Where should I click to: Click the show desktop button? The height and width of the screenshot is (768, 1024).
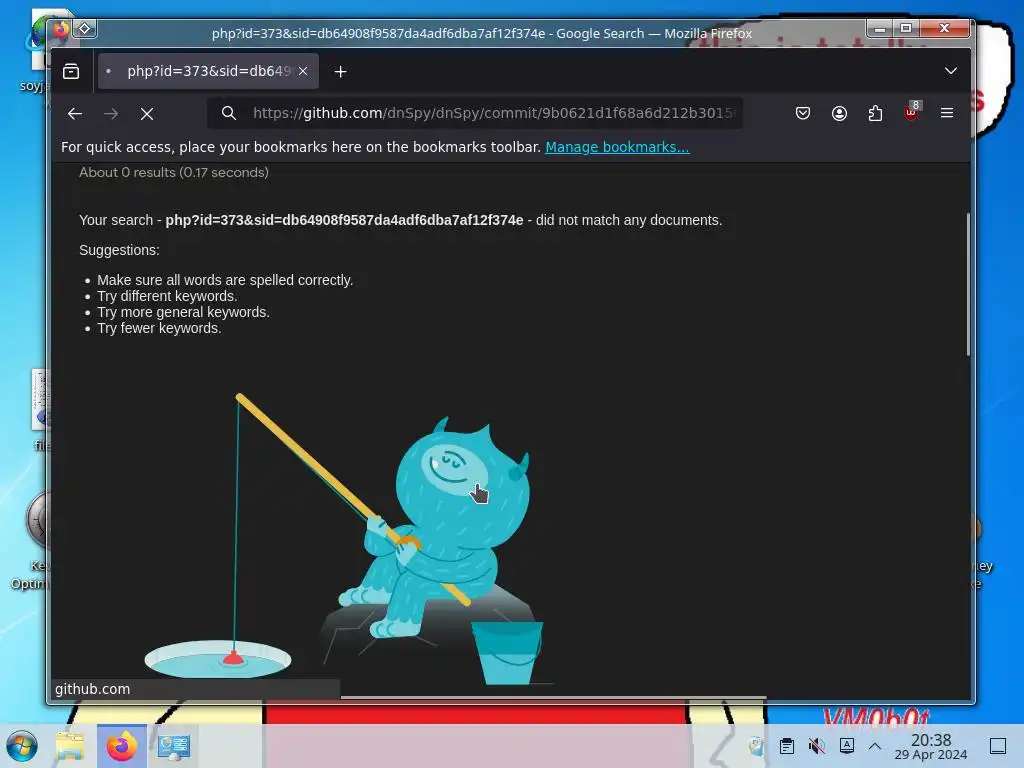point(998,746)
